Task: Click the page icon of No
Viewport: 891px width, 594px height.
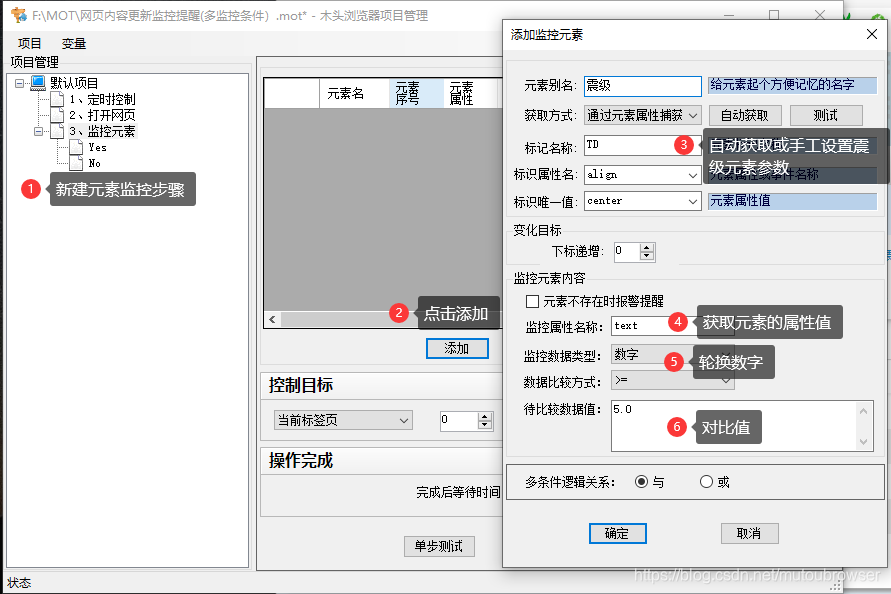Action: 76,163
